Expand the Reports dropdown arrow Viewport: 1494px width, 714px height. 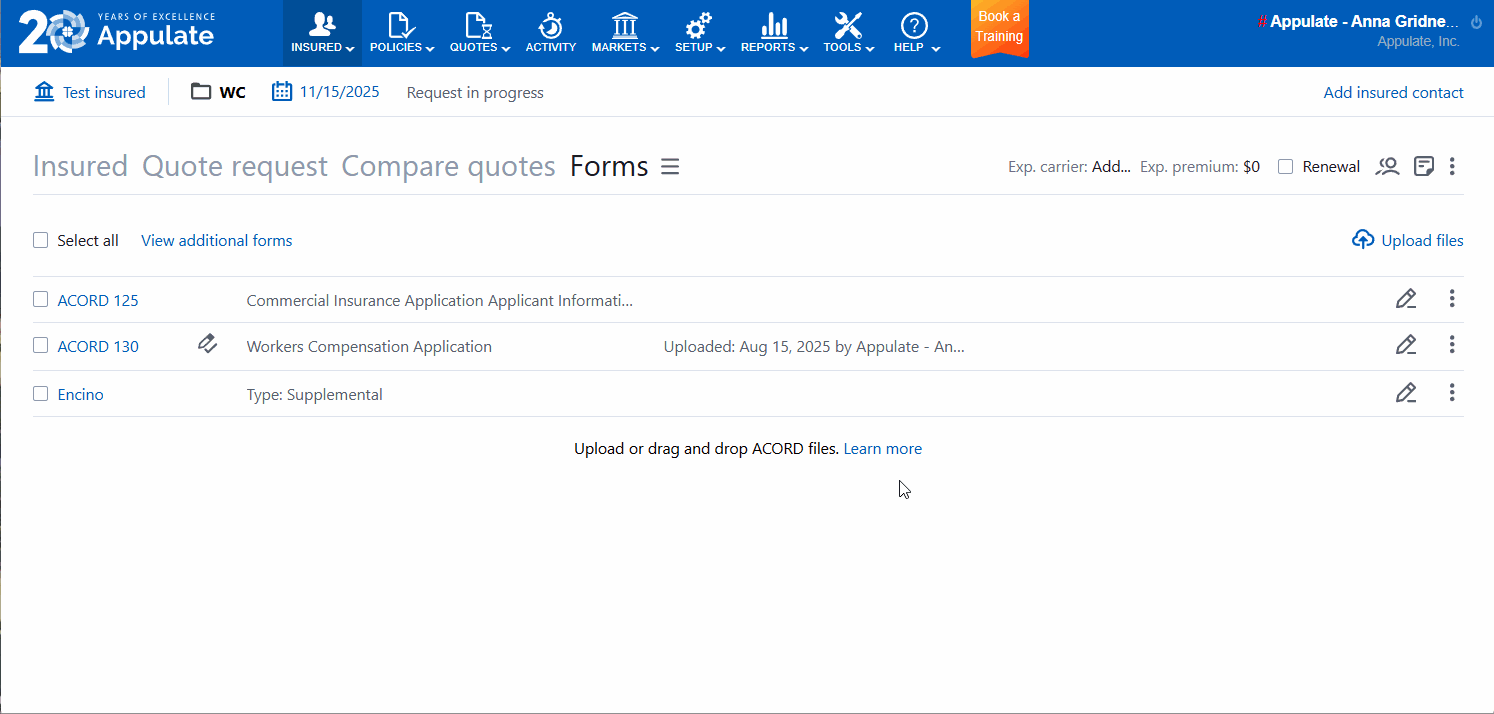[803, 48]
